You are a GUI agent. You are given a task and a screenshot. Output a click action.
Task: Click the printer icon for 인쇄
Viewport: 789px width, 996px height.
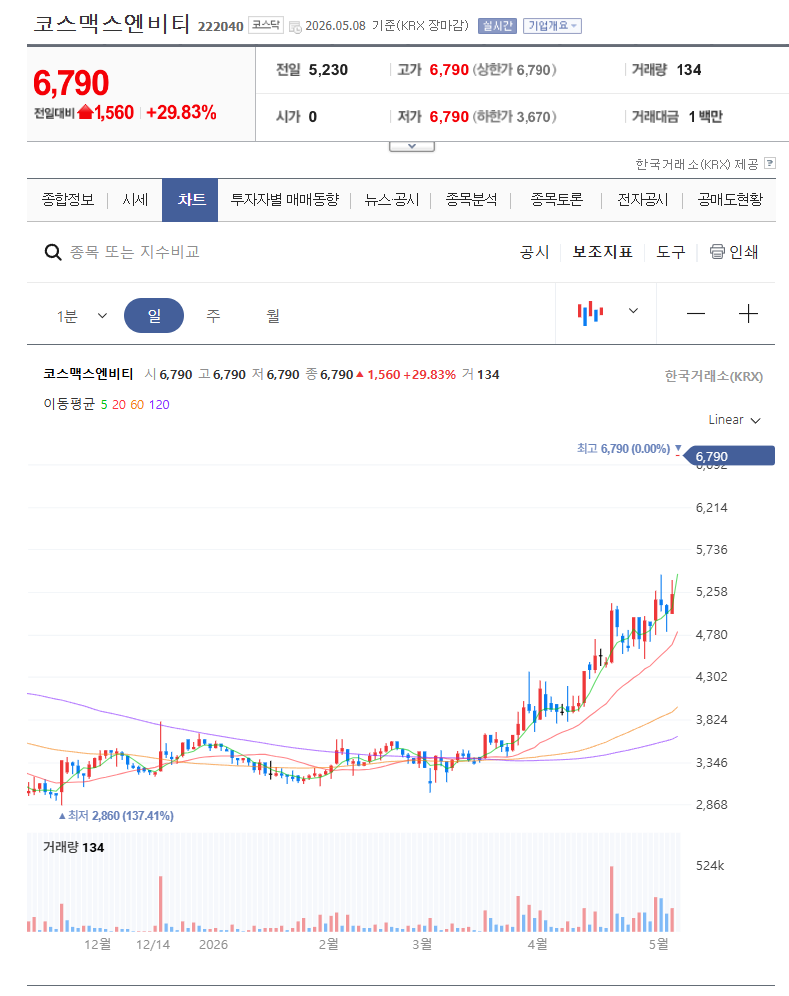[717, 252]
